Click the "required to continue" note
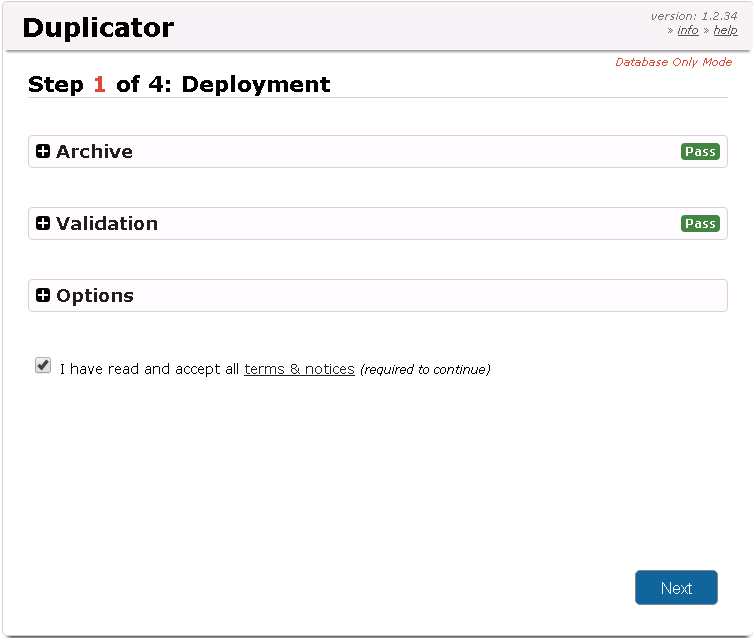The image size is (753, 638). tap(425, 370)
